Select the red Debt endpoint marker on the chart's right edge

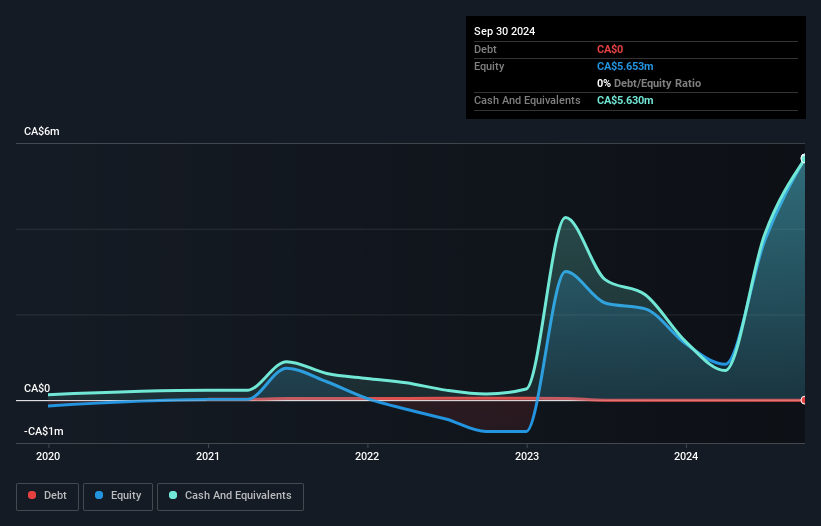tap(804, 400)
